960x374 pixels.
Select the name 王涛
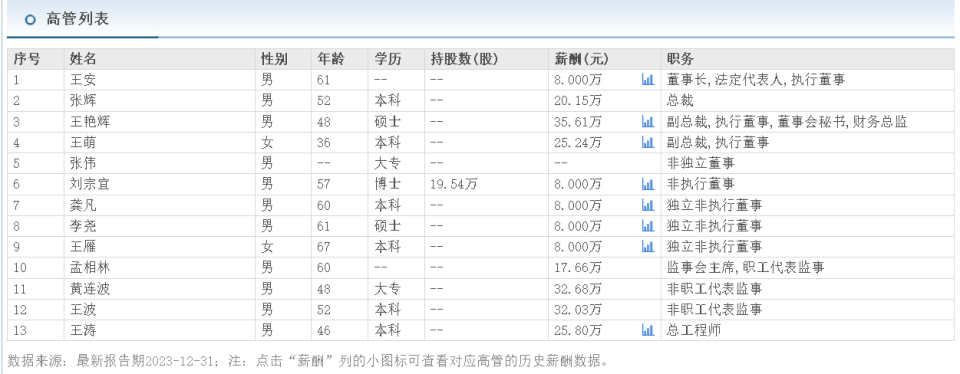[83, 330]
